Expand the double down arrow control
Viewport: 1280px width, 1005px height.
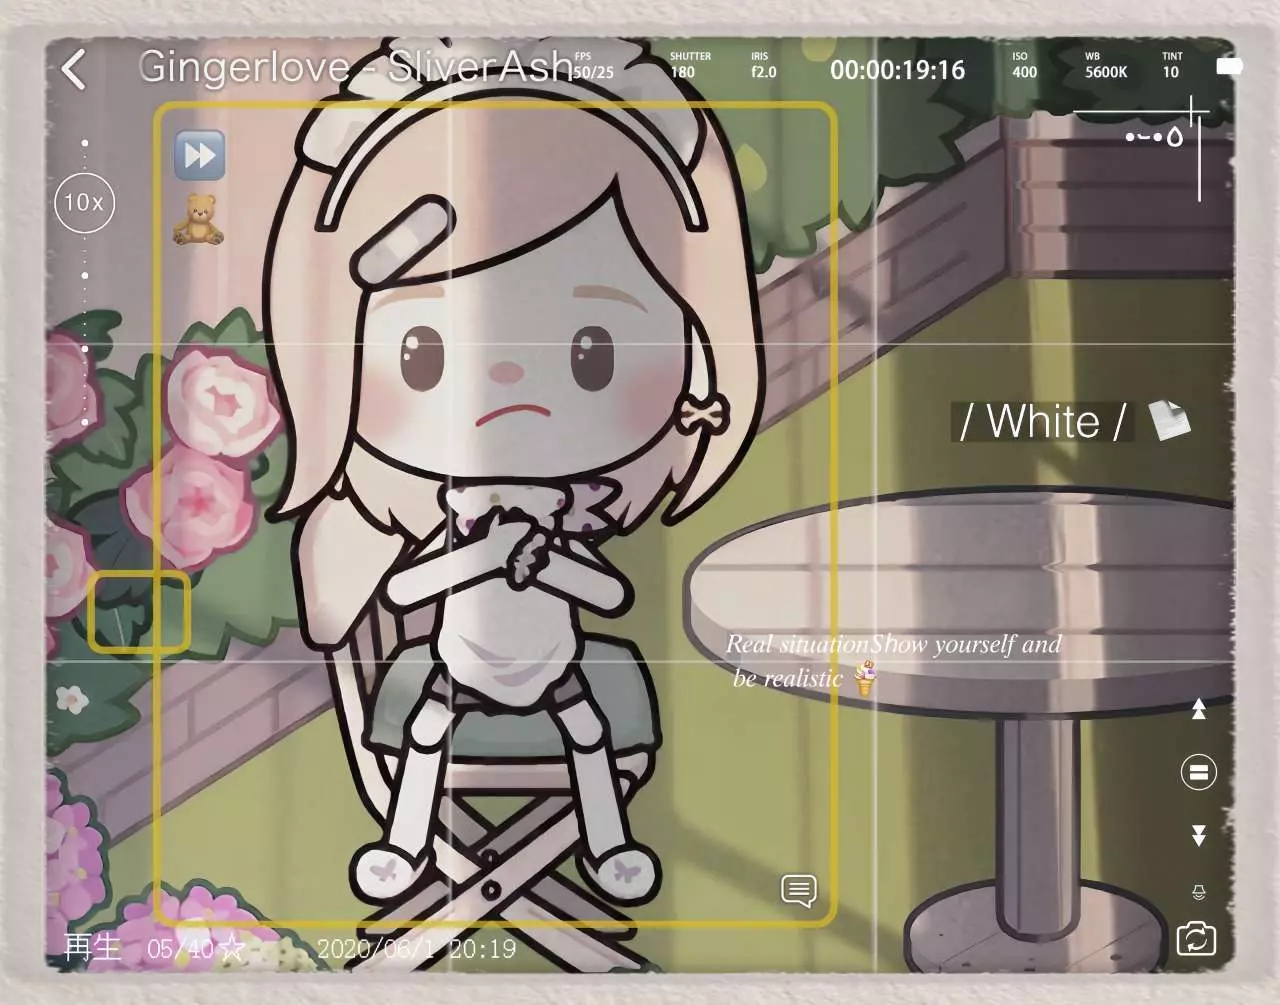pyautogui.click(x=1198, y=835)
